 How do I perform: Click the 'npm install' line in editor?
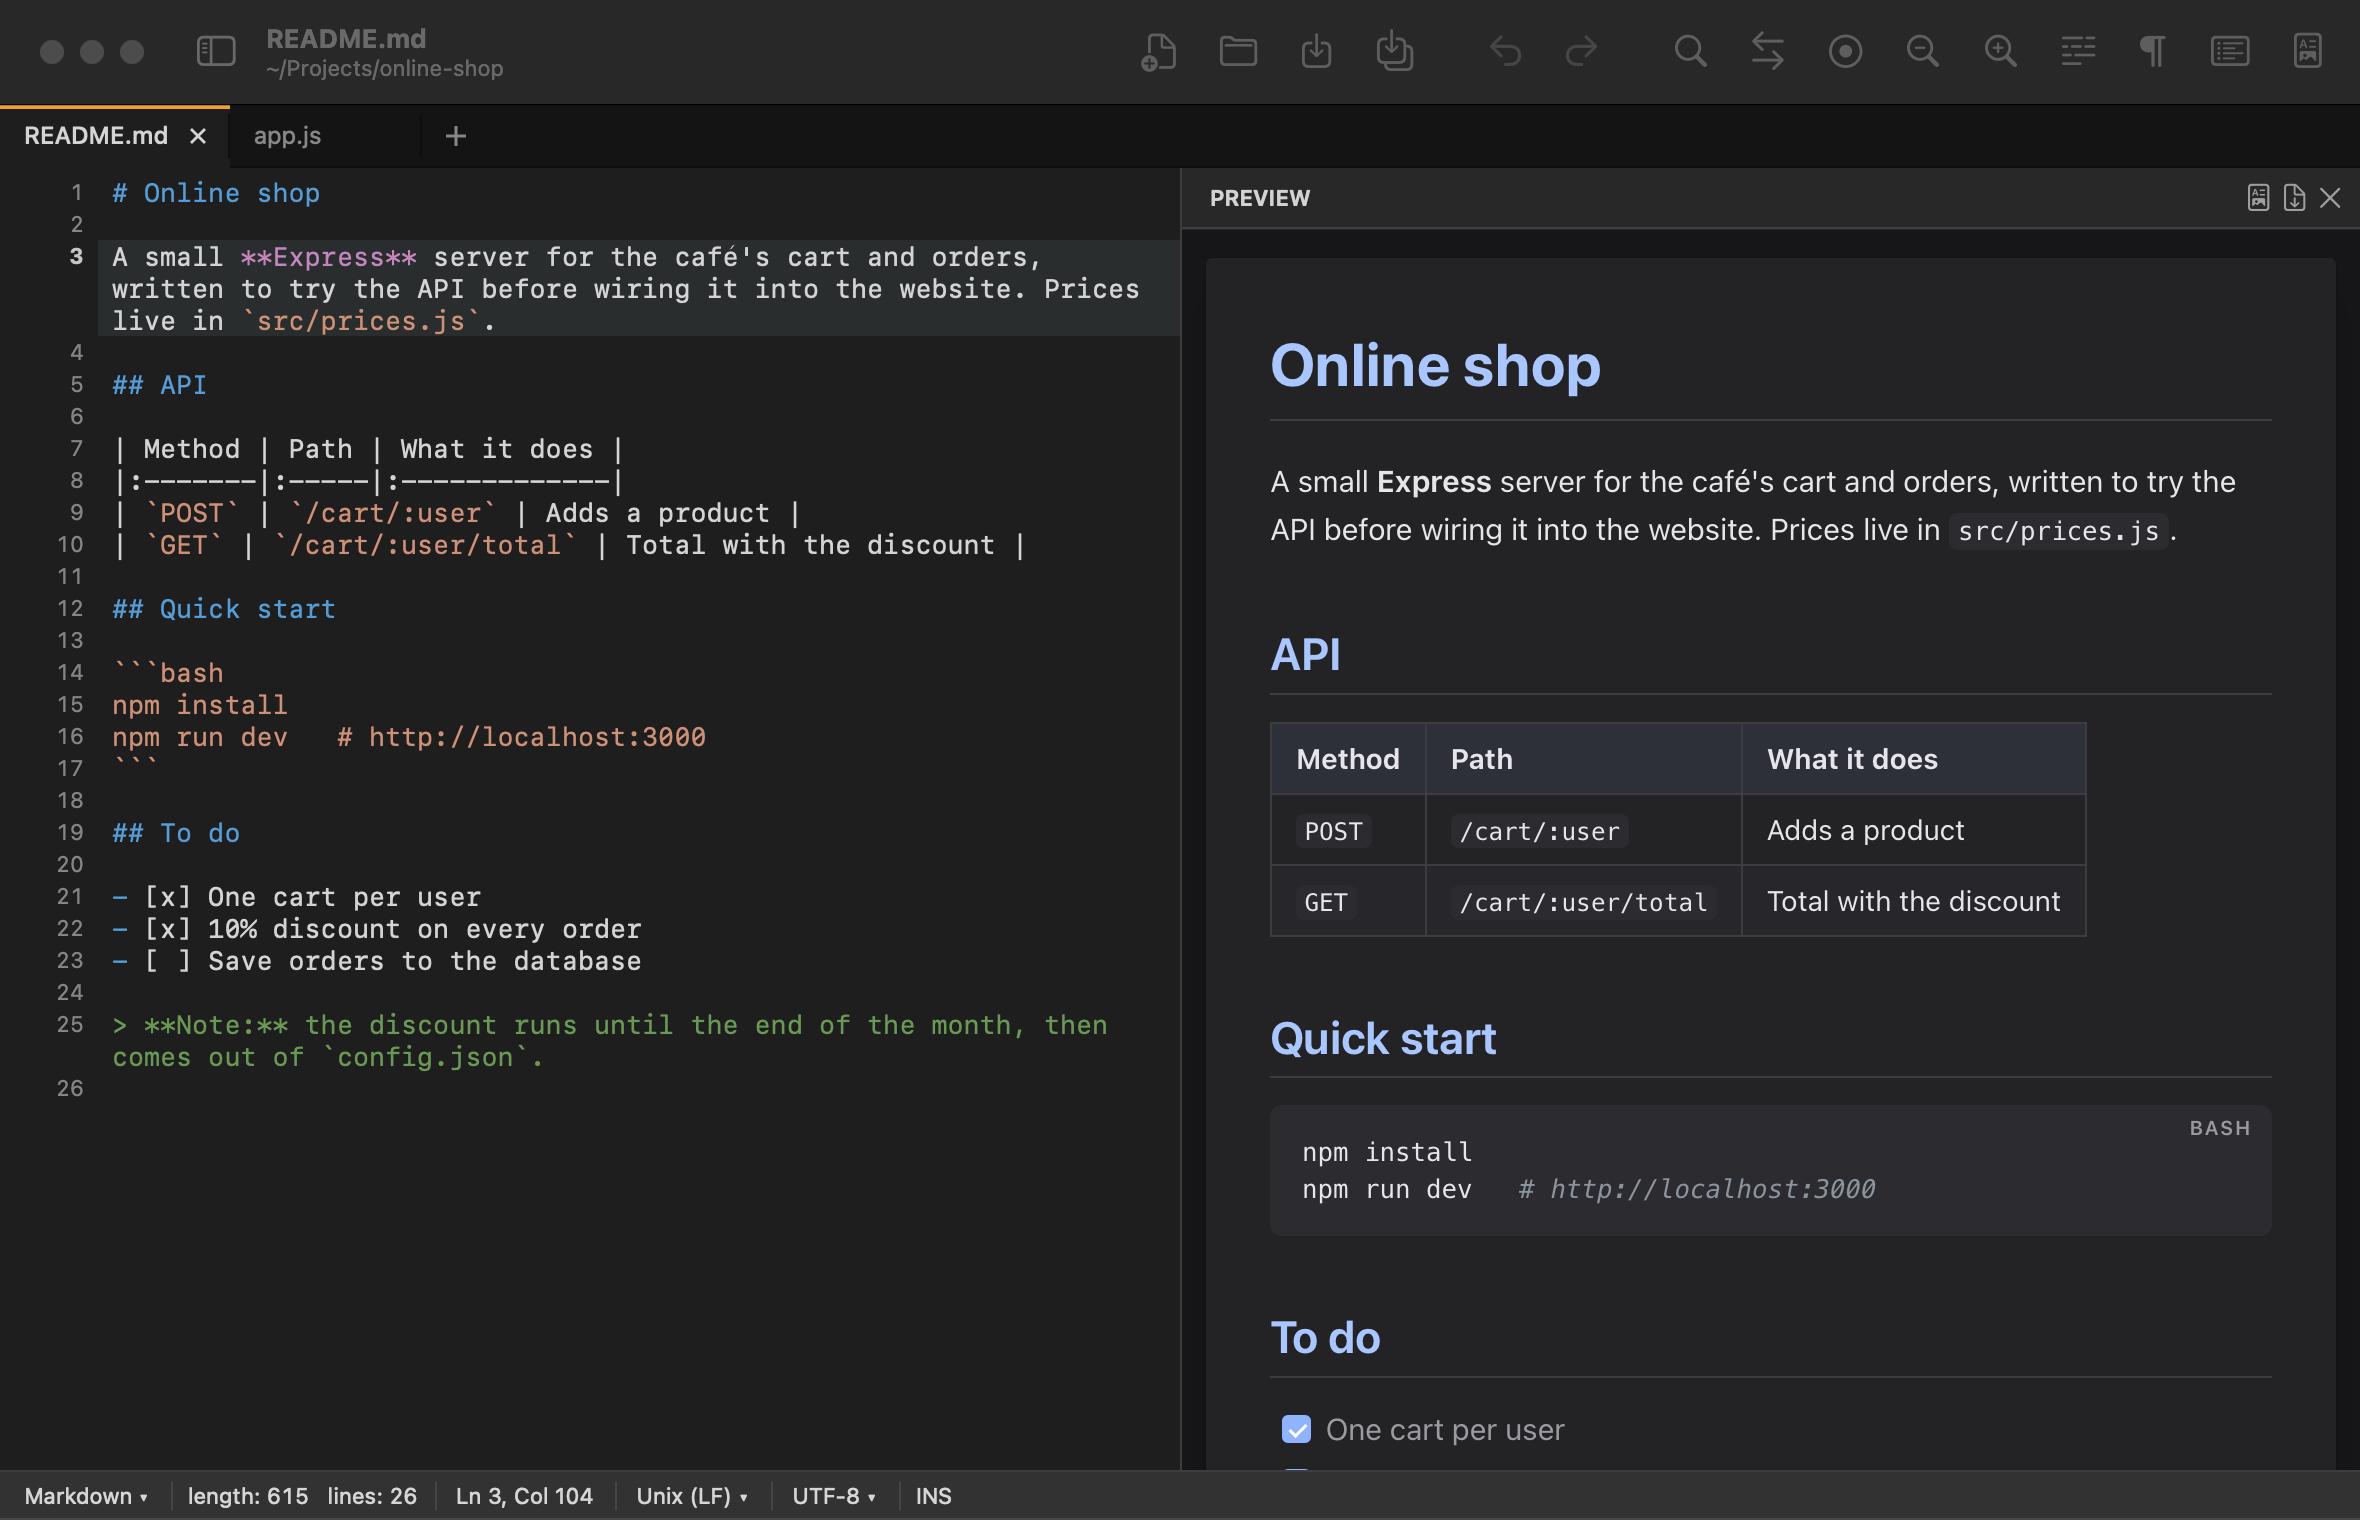tap(200, 705)
